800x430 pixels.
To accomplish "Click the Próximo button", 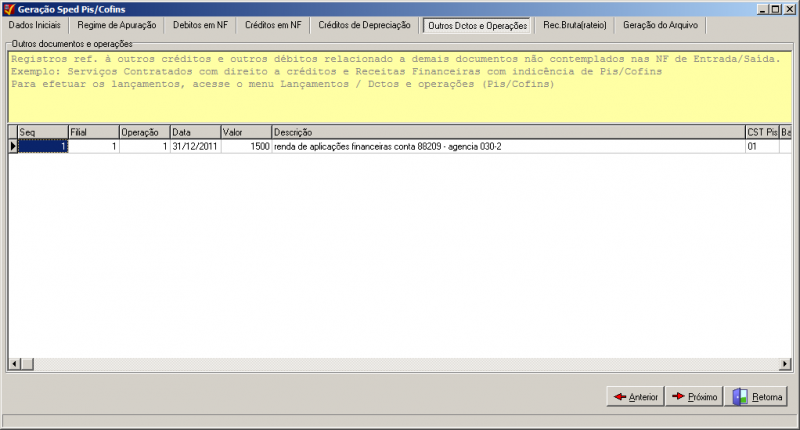I will 694,396.
